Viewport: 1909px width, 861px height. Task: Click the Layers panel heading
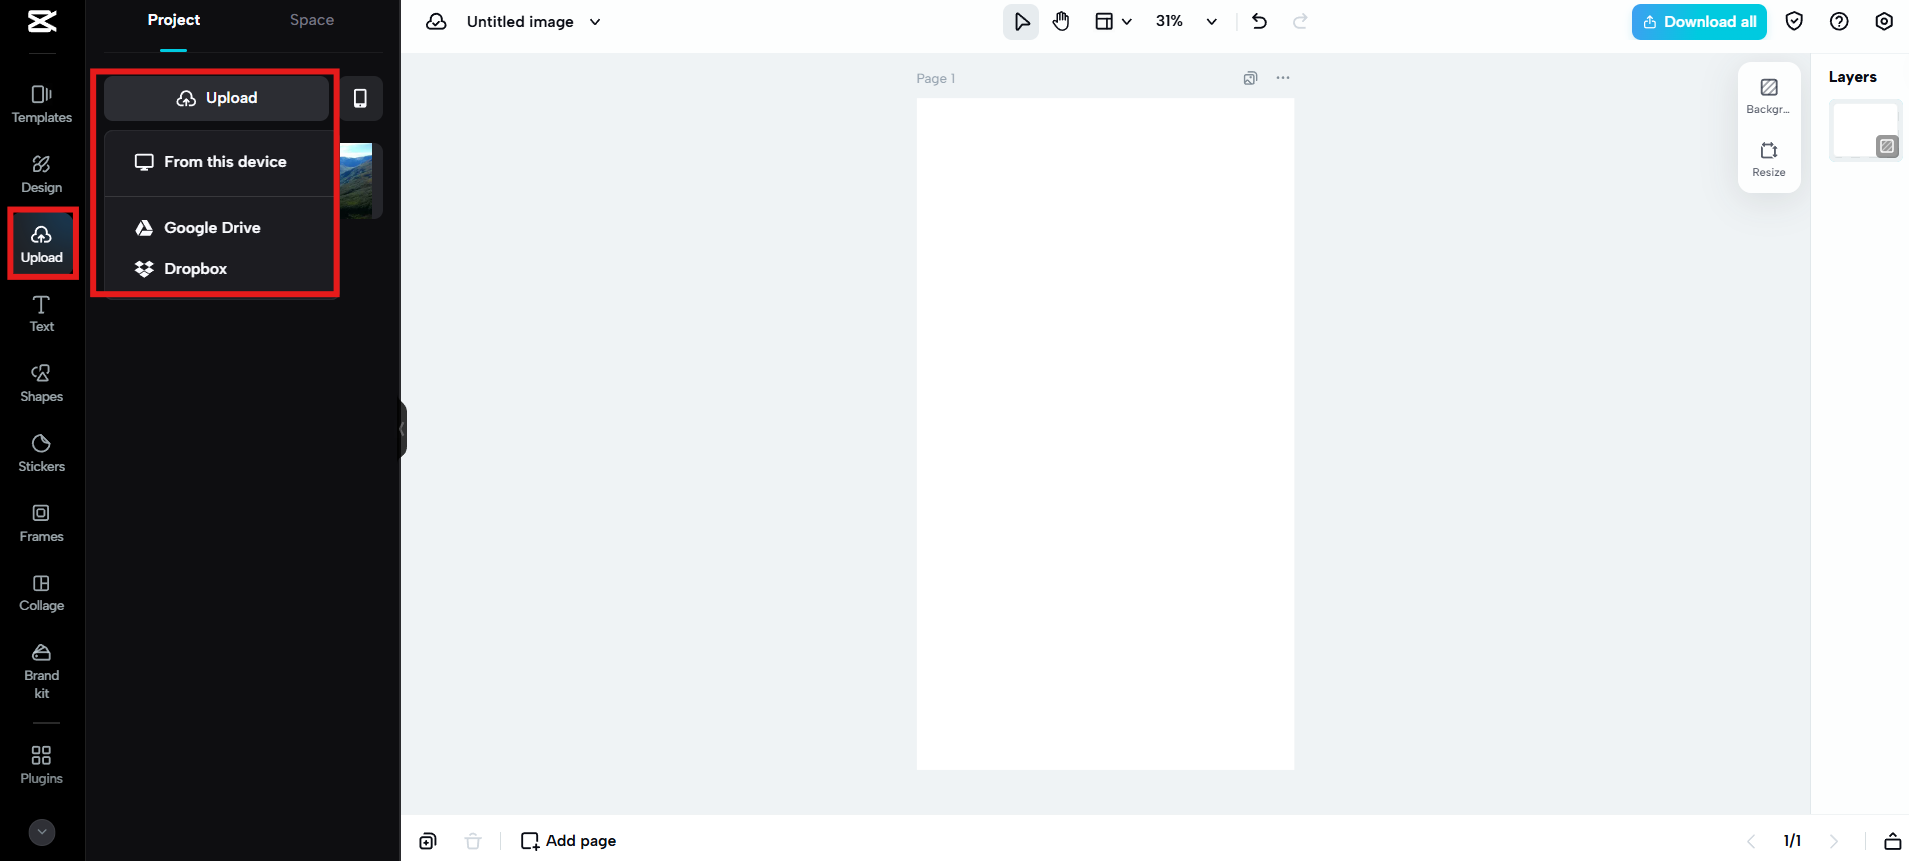click(x=1852, y=77)
